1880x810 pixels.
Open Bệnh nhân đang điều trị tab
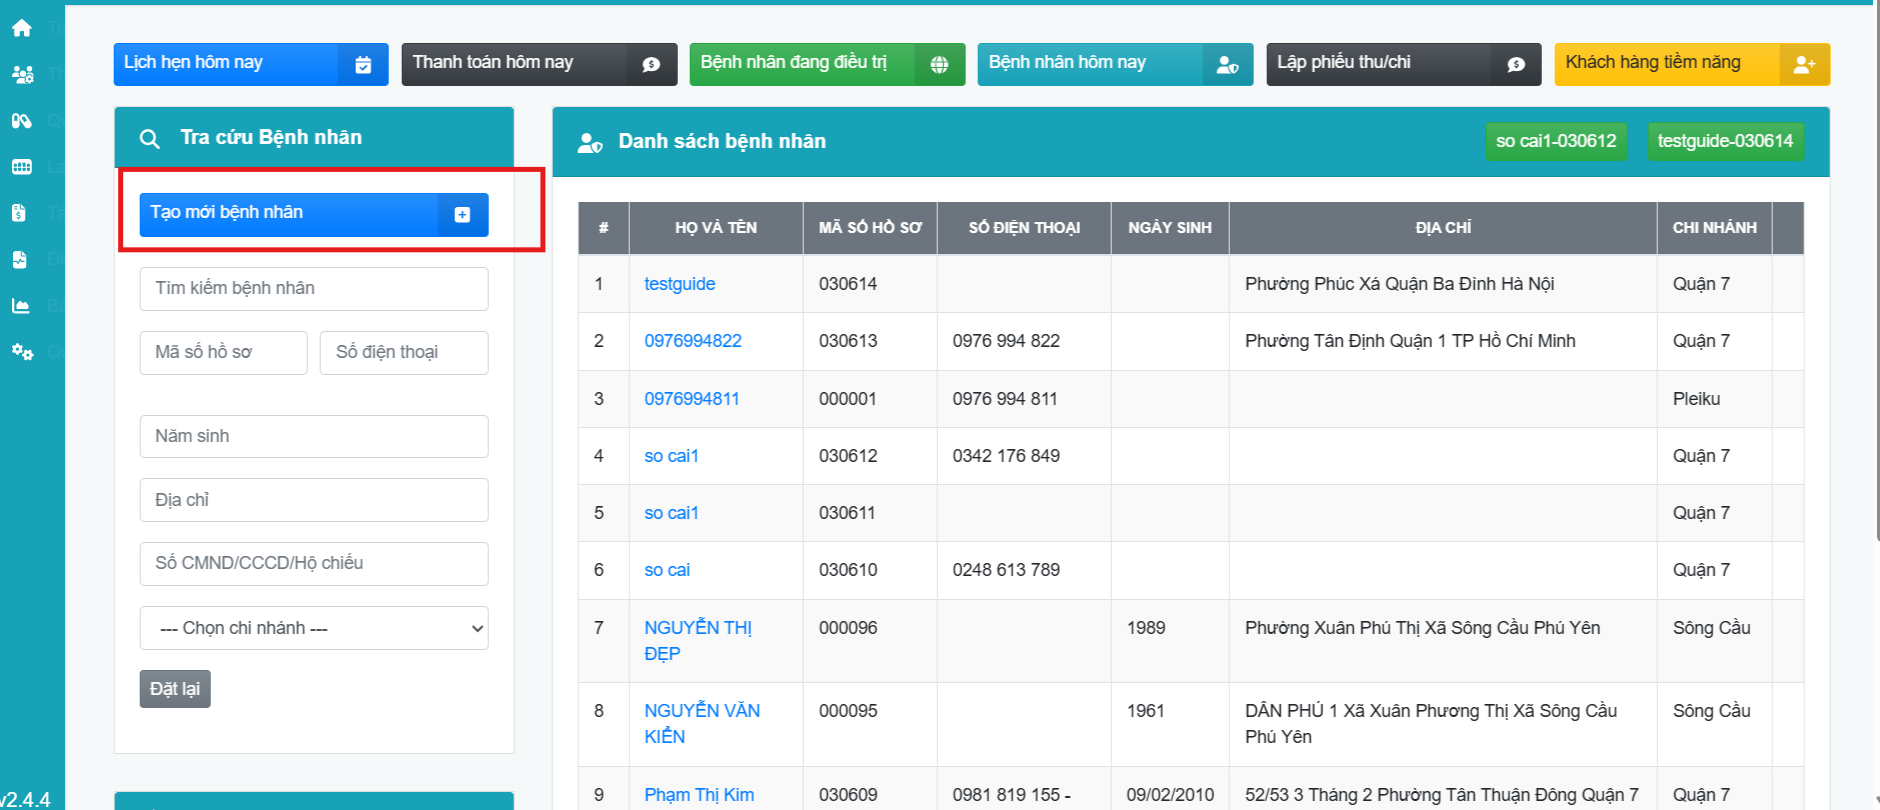coord(826,64)
